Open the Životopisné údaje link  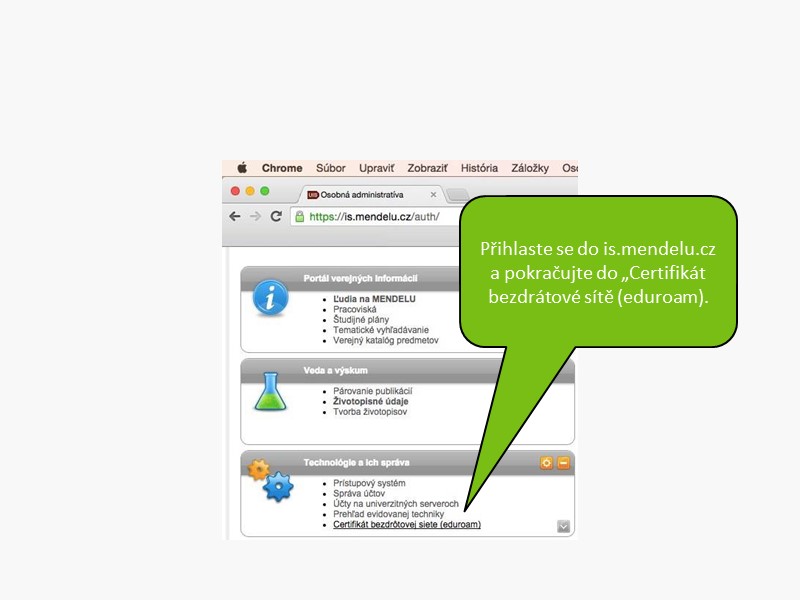click(370, 401)
